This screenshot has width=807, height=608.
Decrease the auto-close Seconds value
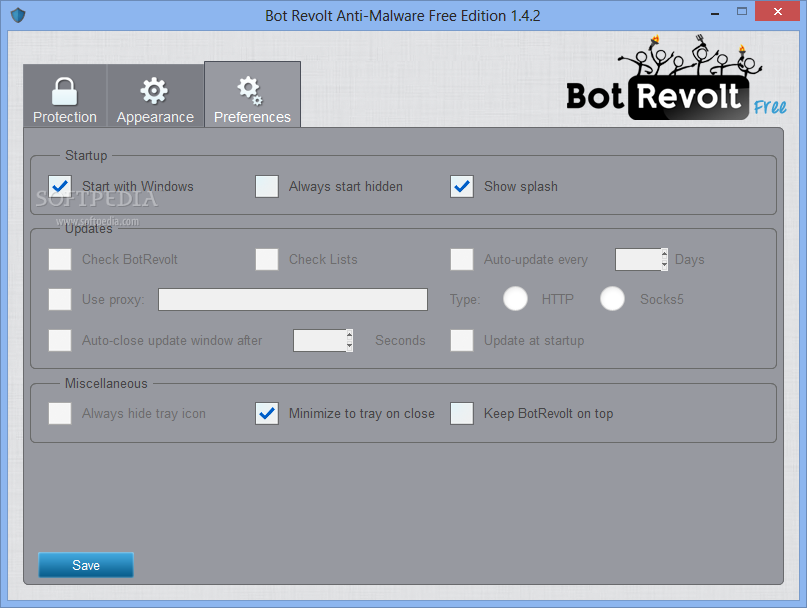coord(349,346)
